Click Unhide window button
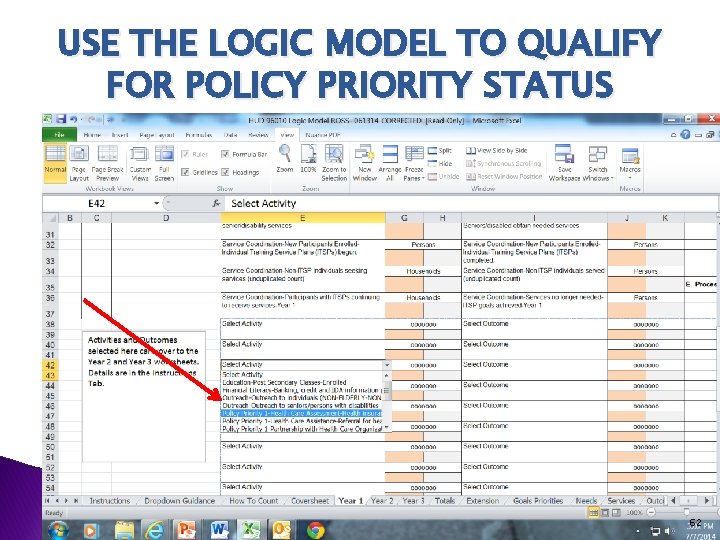 click(x=444, y=176)
